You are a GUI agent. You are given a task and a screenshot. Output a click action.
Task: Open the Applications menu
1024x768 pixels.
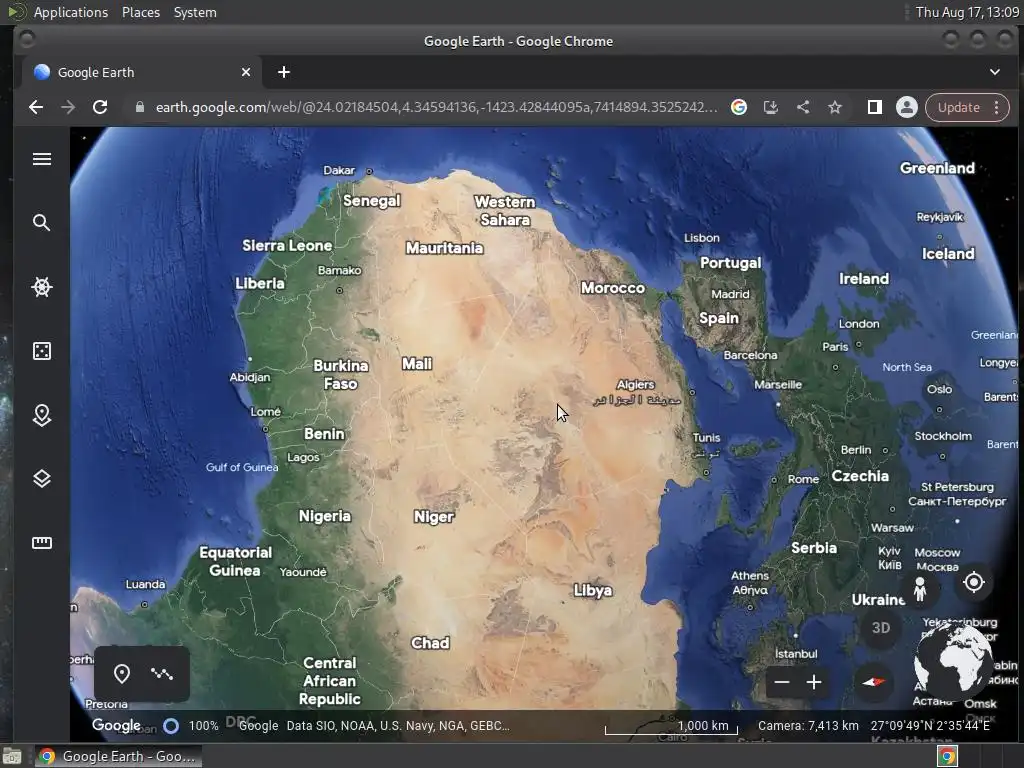coord(71,12)
